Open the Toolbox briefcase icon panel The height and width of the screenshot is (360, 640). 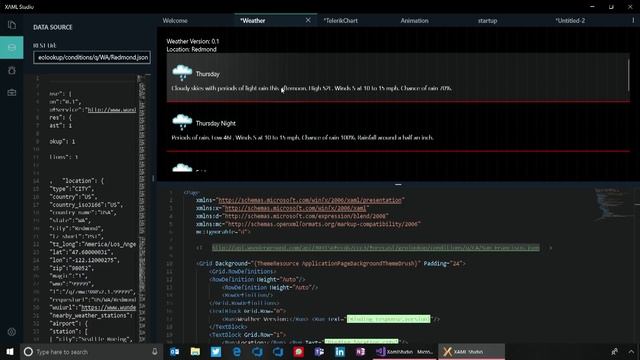tap(12, 93)
